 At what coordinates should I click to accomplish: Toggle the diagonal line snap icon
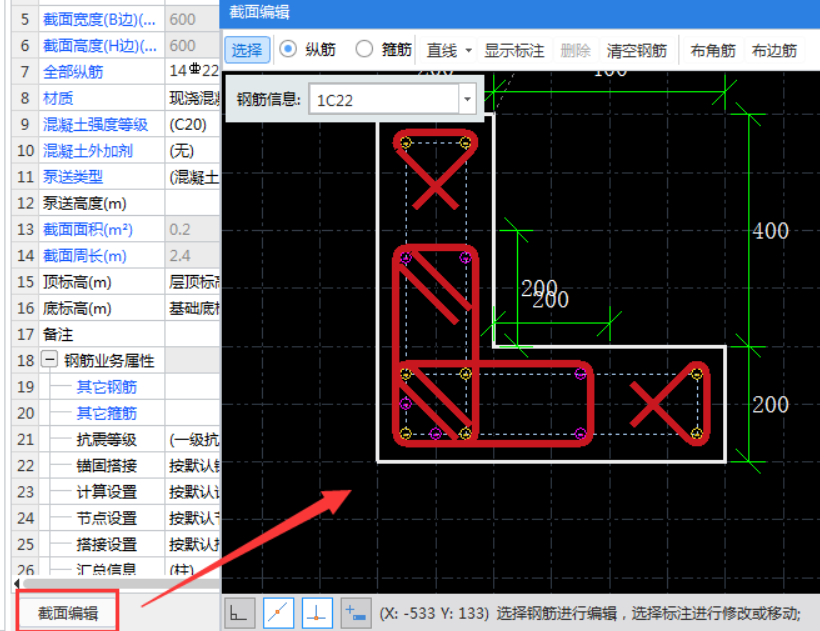pos(279,613)
